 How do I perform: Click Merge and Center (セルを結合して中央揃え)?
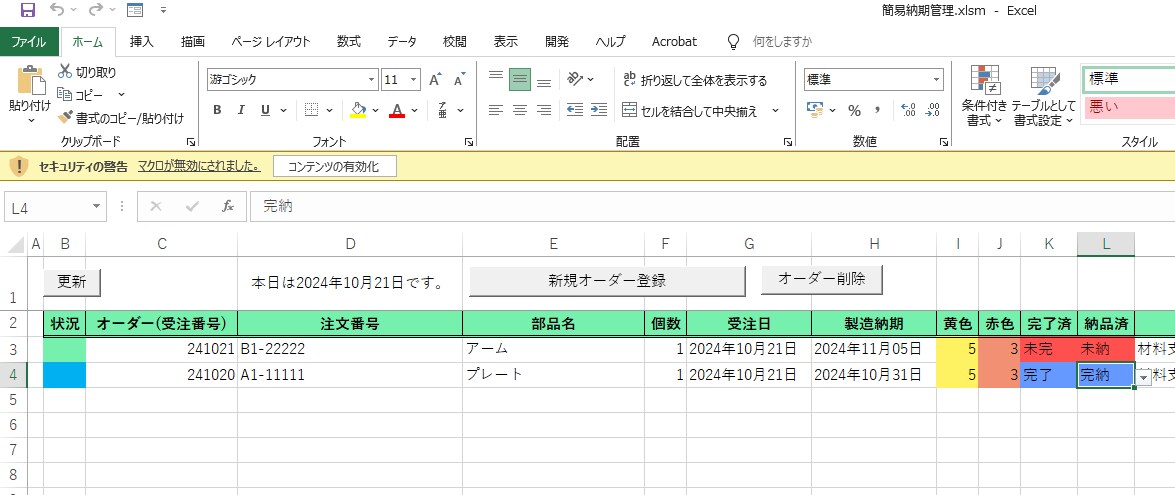690,111
